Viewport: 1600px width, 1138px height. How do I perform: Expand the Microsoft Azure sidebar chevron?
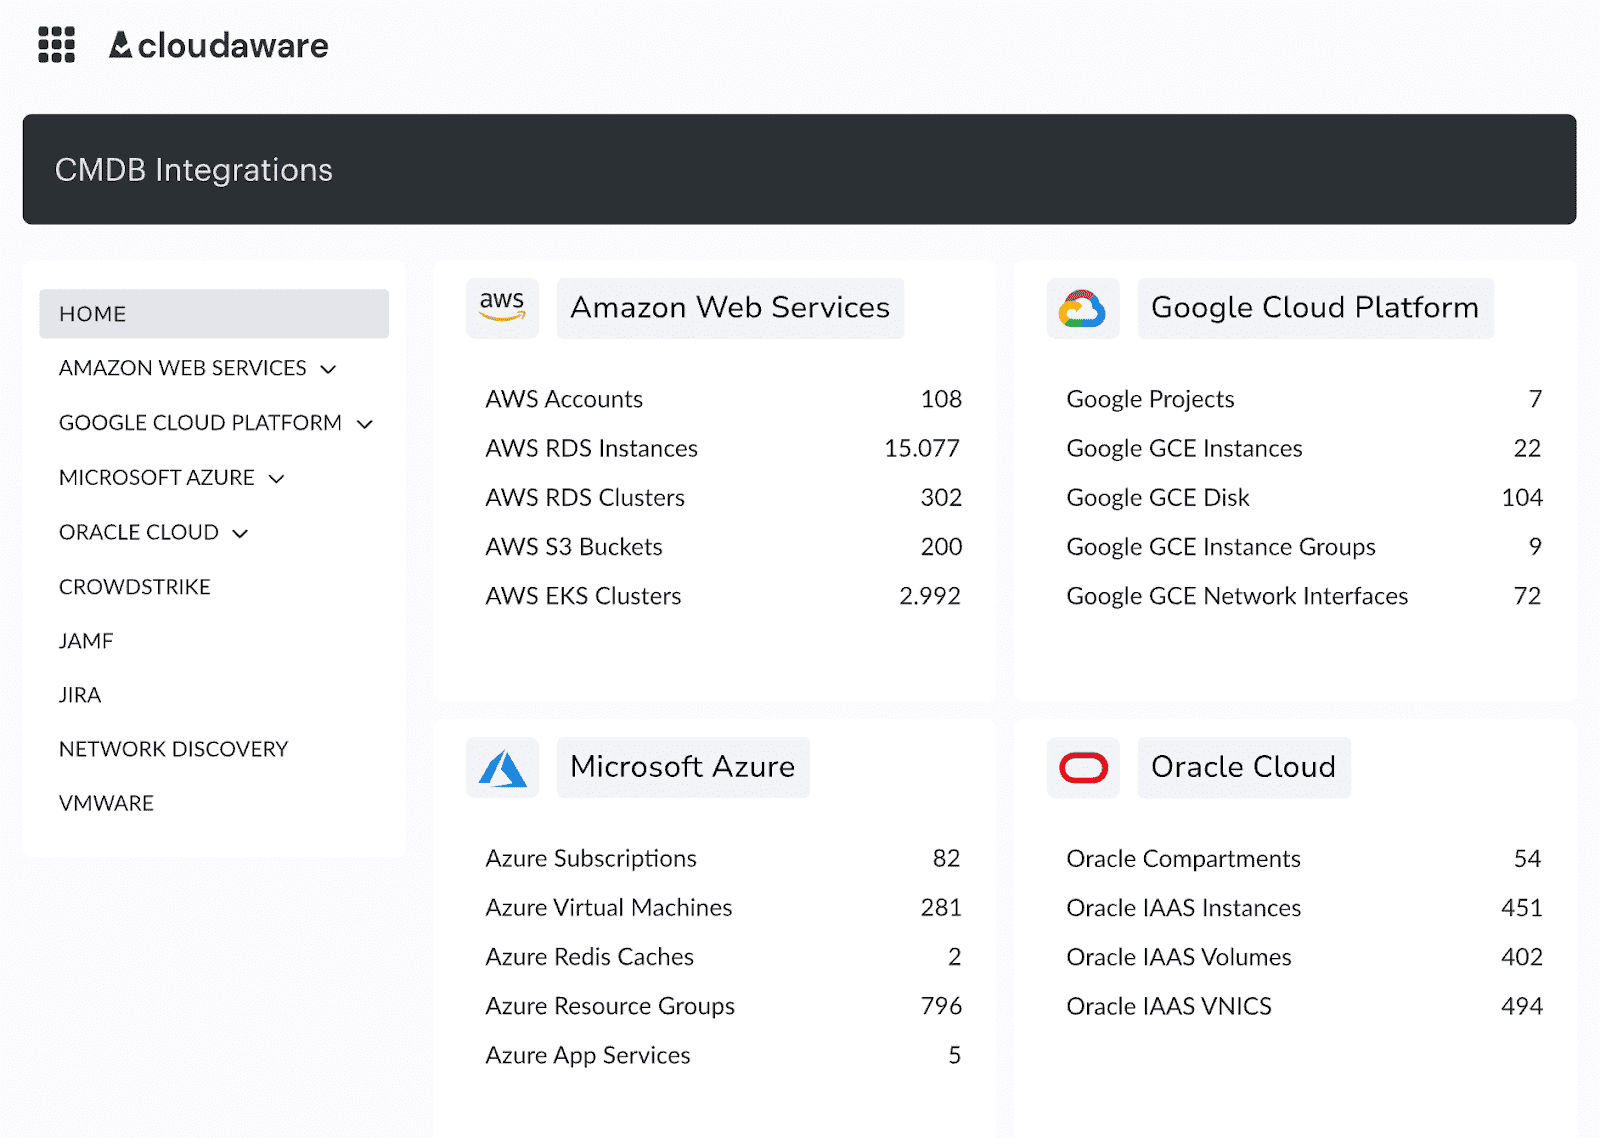click(x=277, y=479)
